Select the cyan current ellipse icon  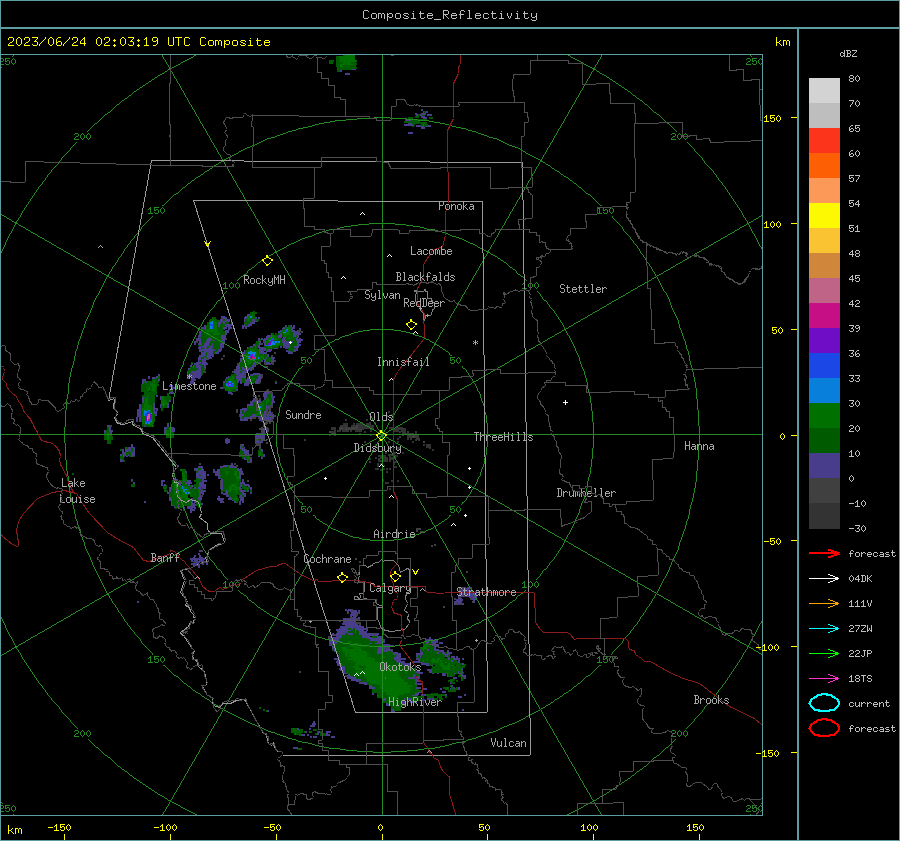click(824, 703)
